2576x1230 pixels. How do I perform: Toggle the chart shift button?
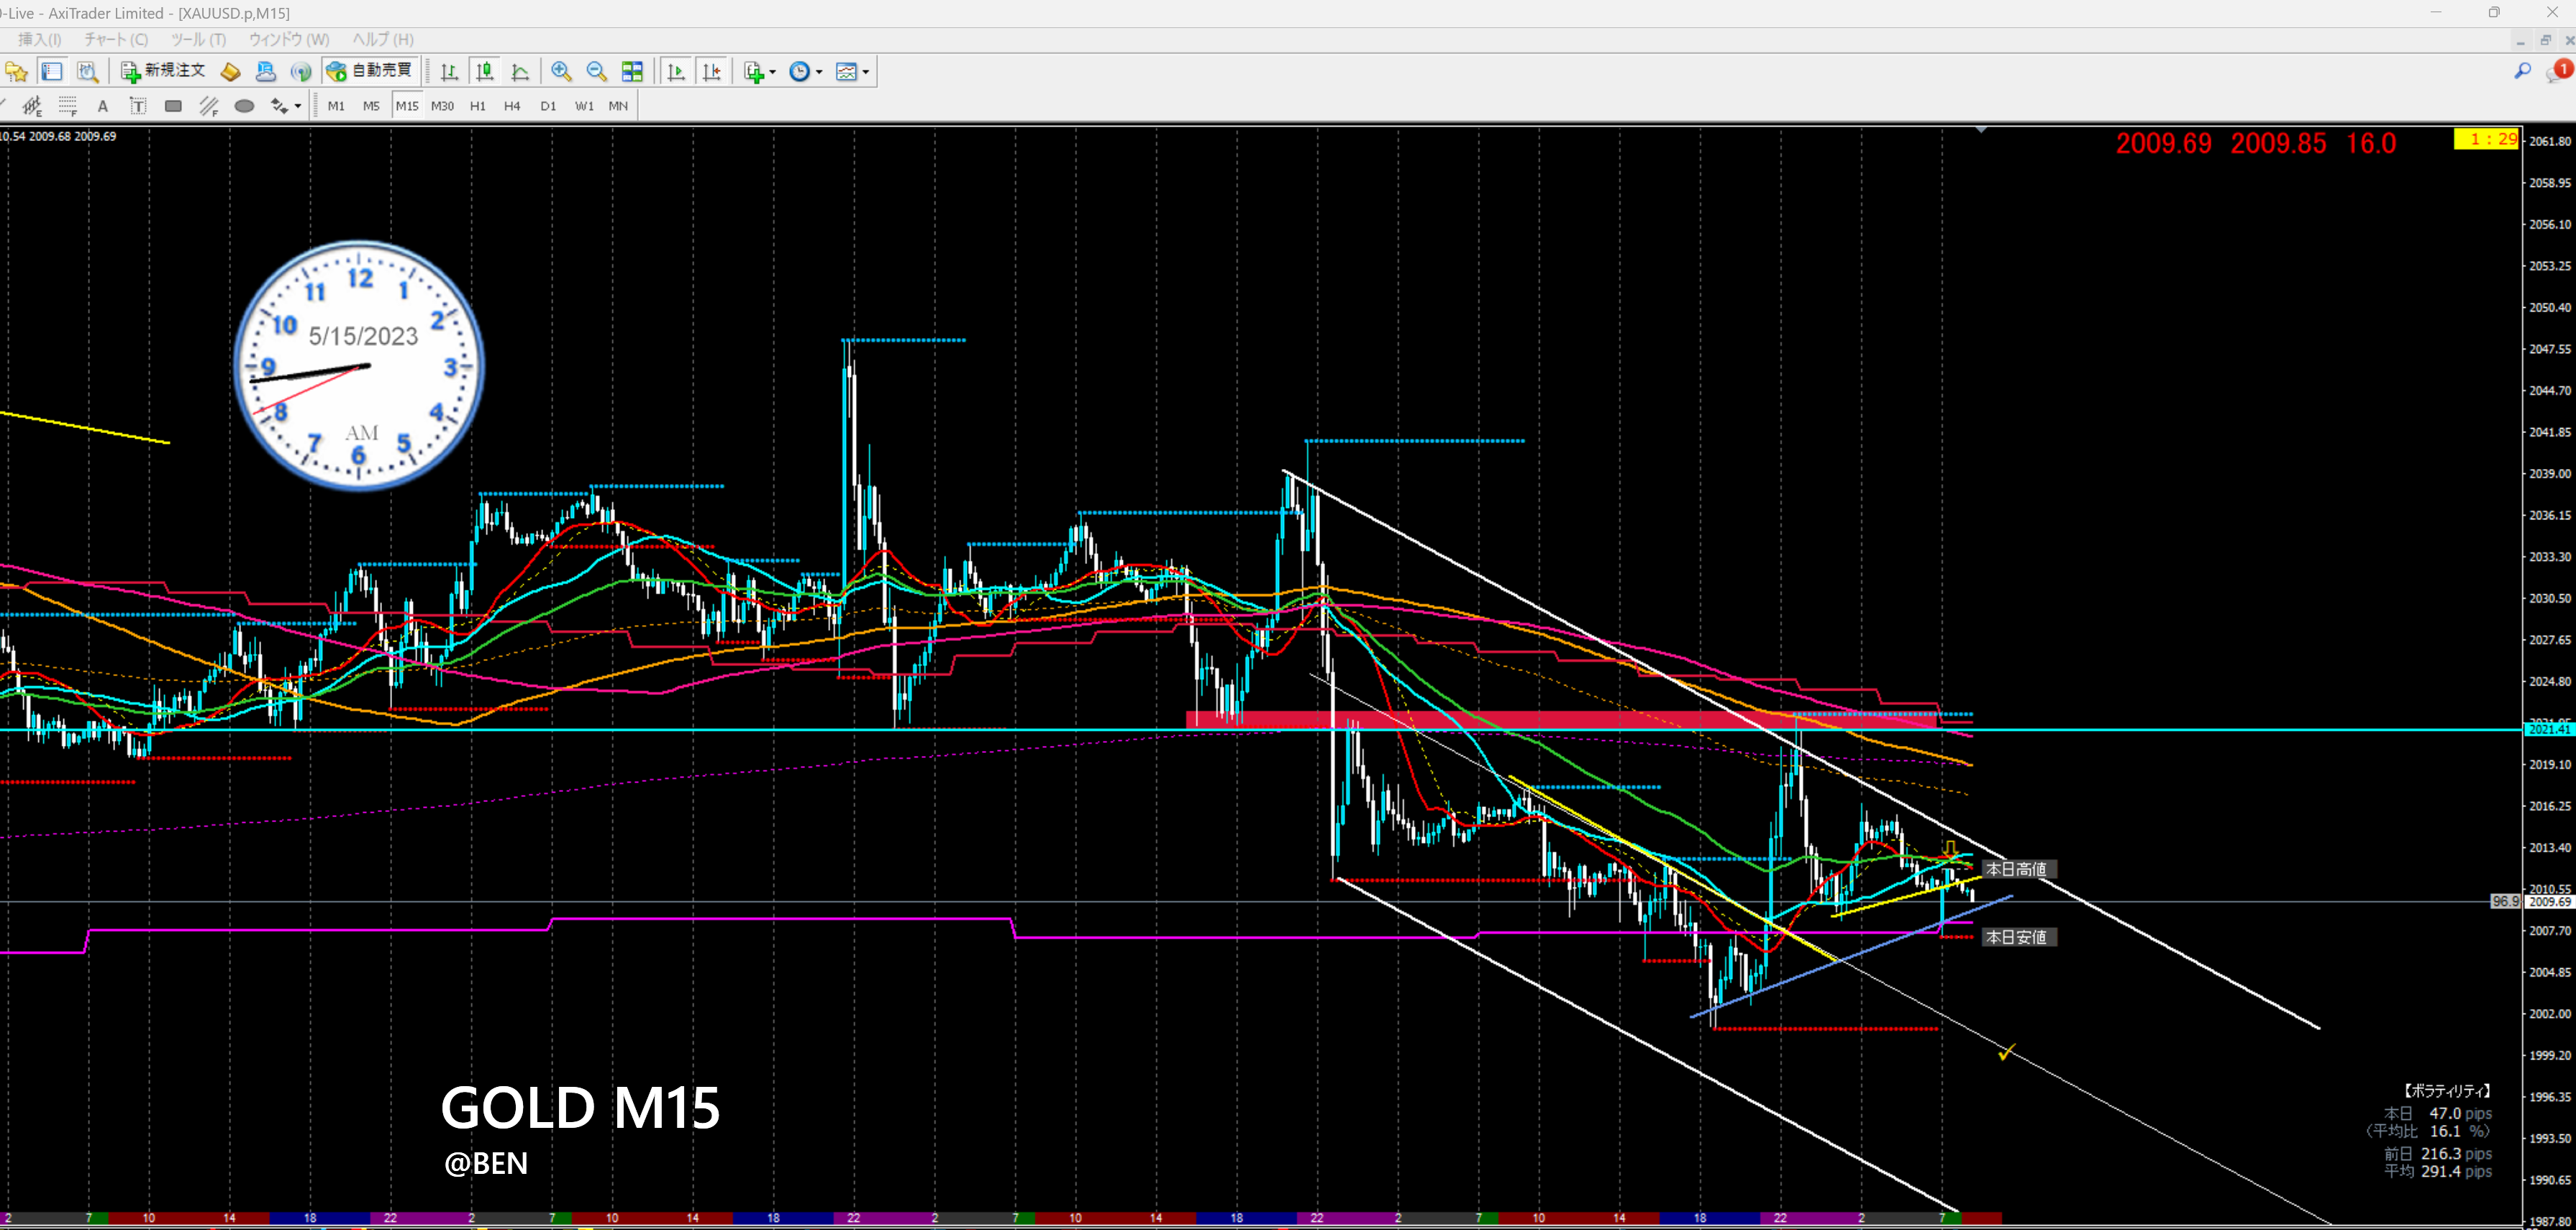pyautogui.click(x=712, y=72)
